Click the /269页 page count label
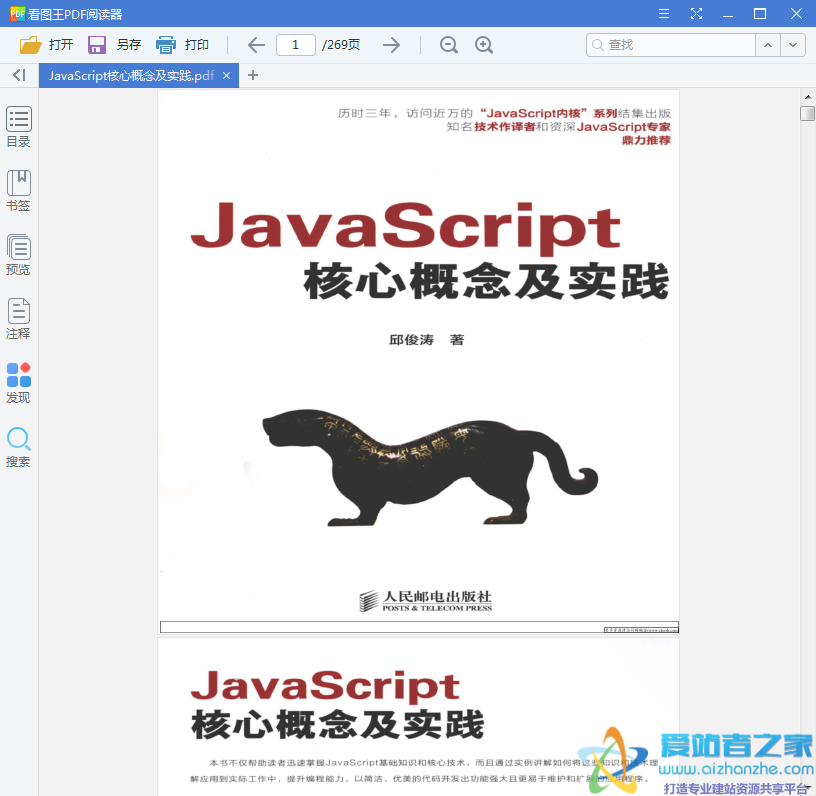816x796 pixels. pyautogui.click(x=341, y=45)
